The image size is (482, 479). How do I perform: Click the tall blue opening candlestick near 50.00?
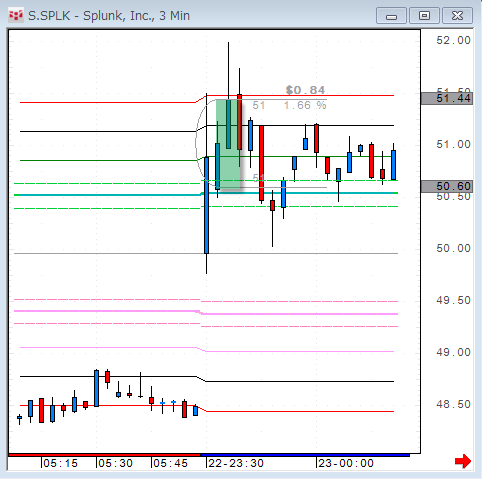click(207, 205)
